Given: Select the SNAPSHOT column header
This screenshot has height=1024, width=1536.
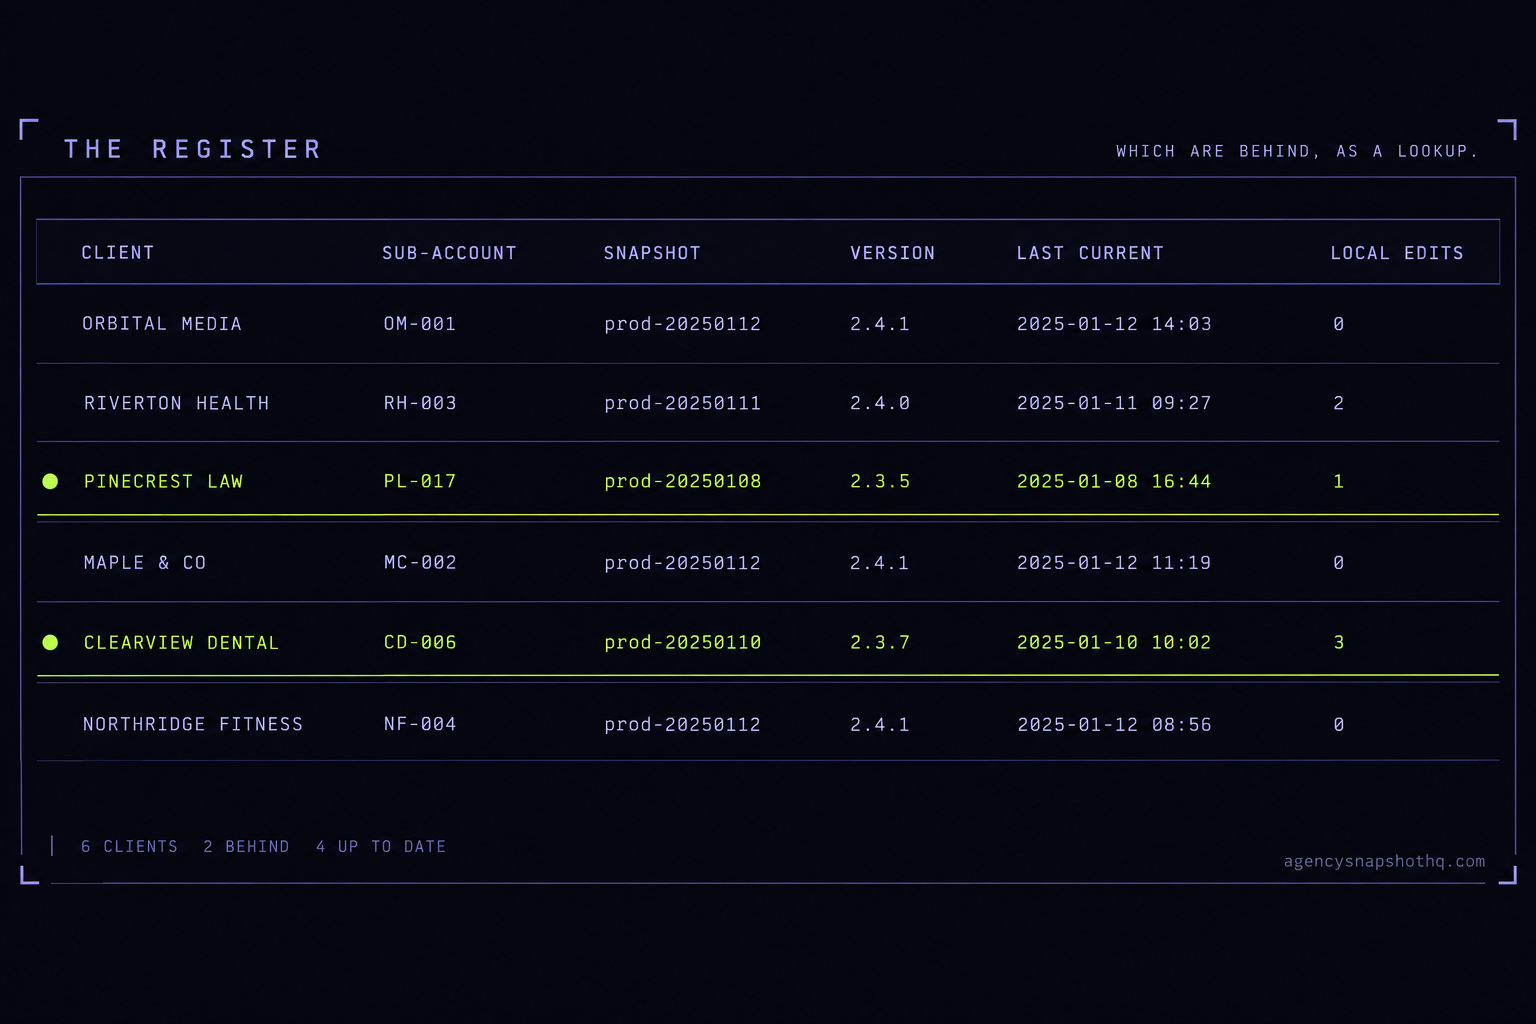Looking at the screenshot, I should point(652,253).
